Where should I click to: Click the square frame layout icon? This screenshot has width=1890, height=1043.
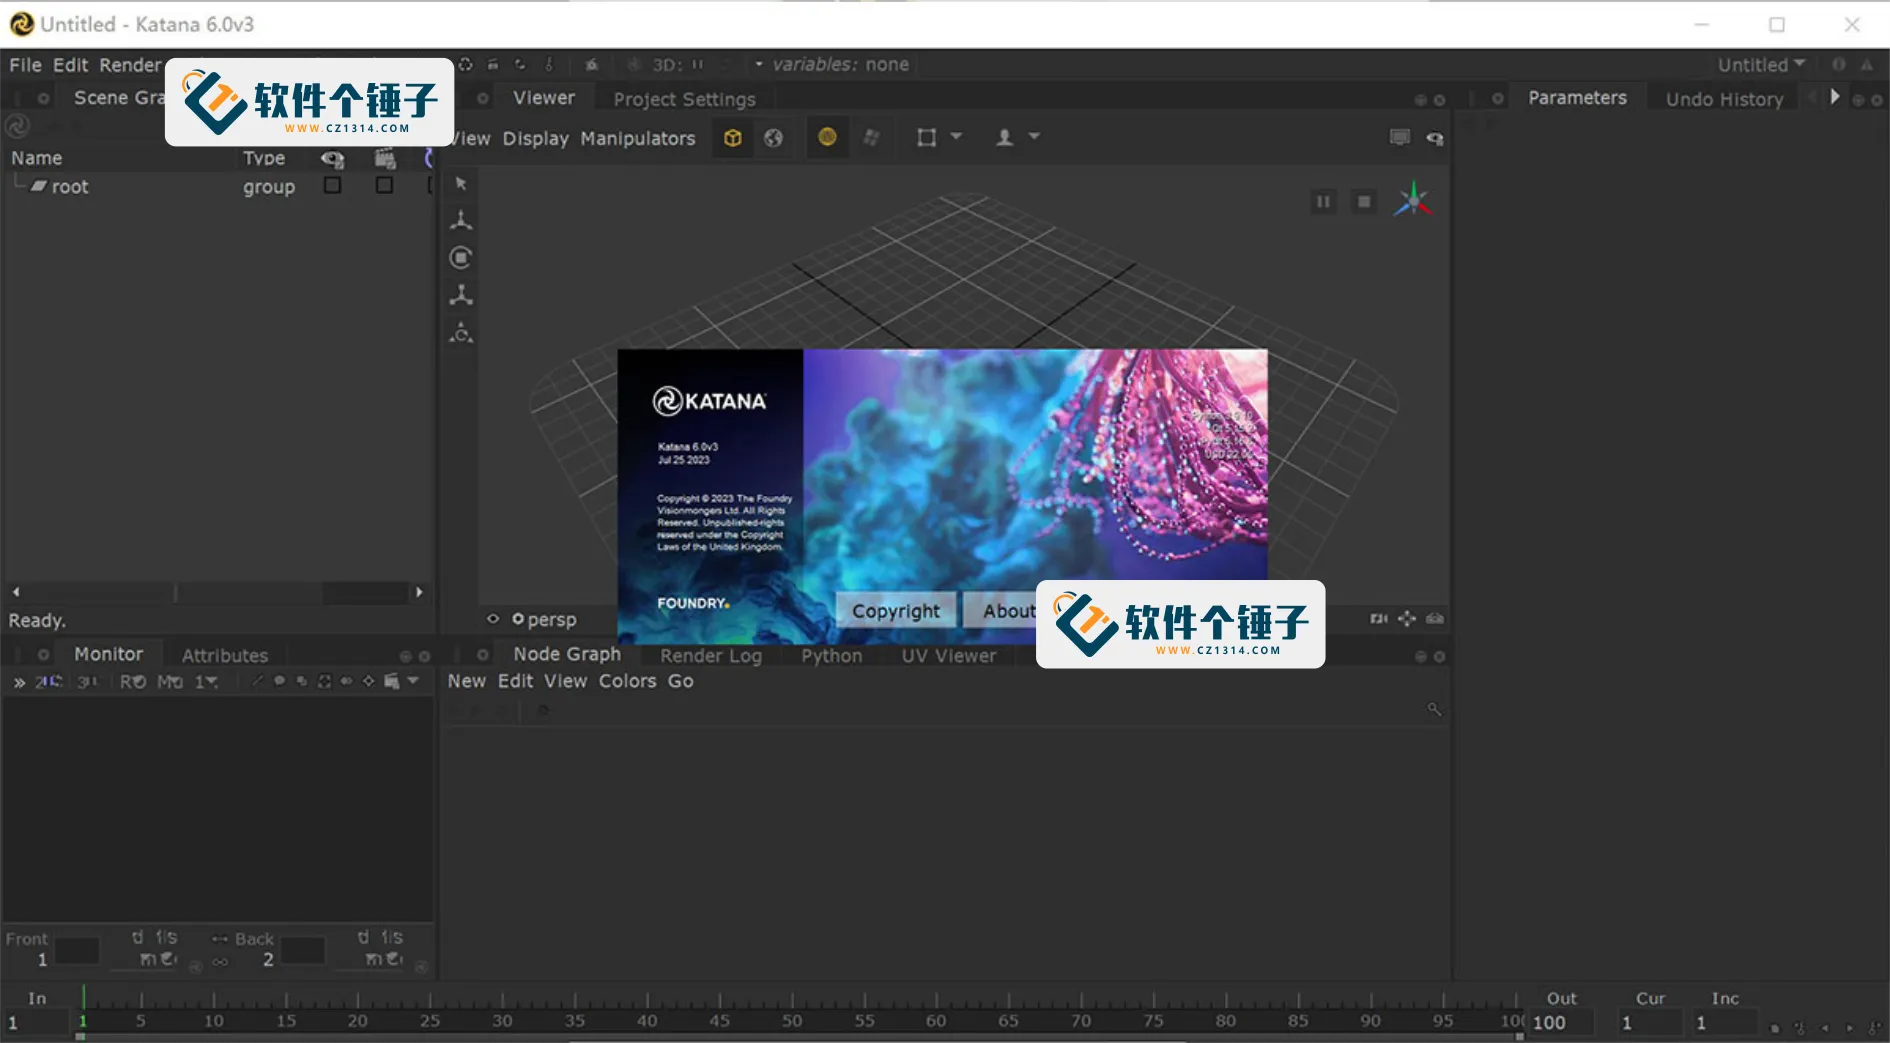(x=927, y=137)
